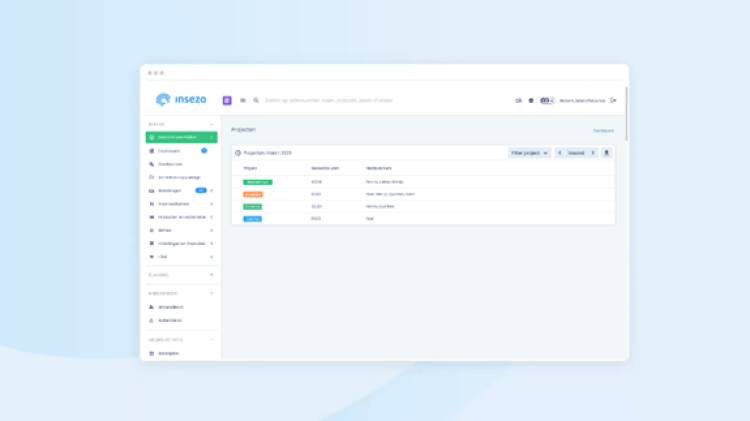Click the search magnifier icon
The height and width of the screenshot is (421, 750).
[256, 100]
